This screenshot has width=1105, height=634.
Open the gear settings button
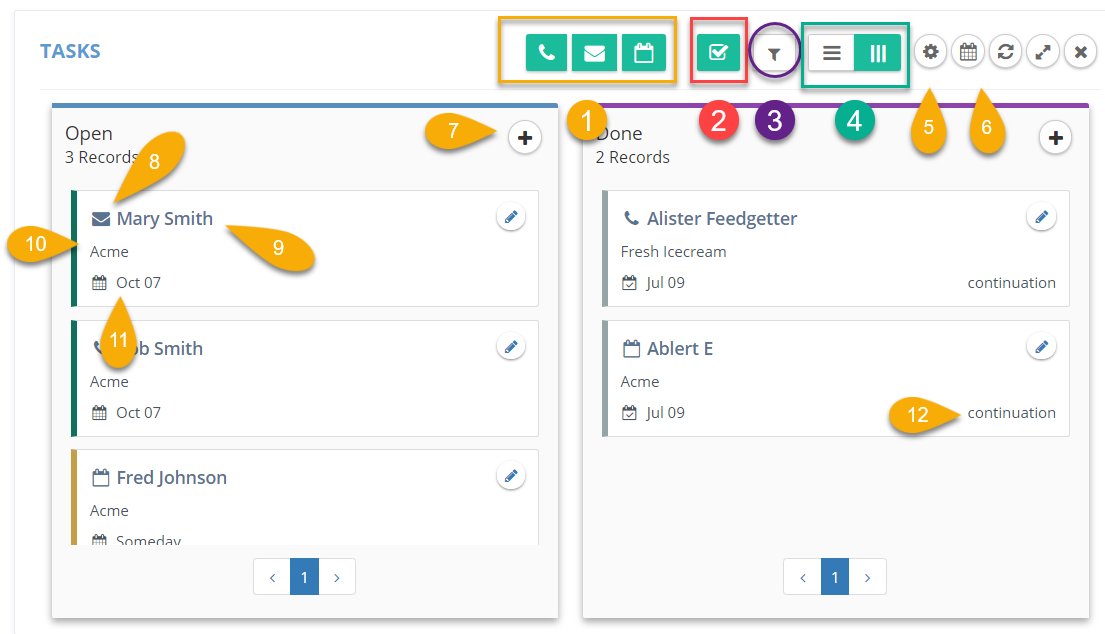pos(931,52)
